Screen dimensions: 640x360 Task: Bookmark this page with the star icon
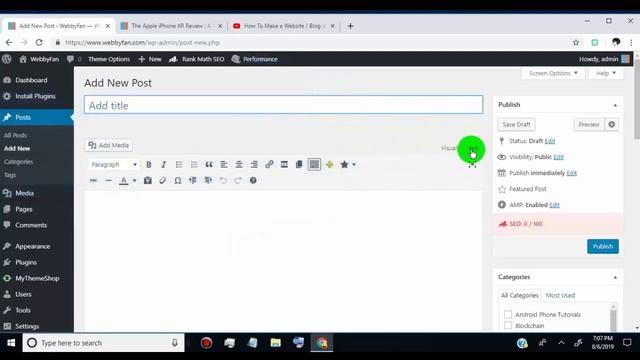[576, 42]
